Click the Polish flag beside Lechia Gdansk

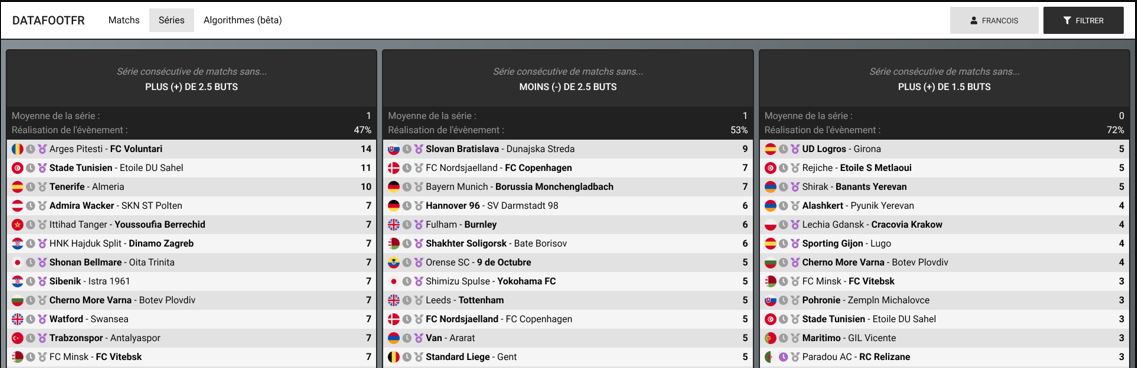(771, 224)
